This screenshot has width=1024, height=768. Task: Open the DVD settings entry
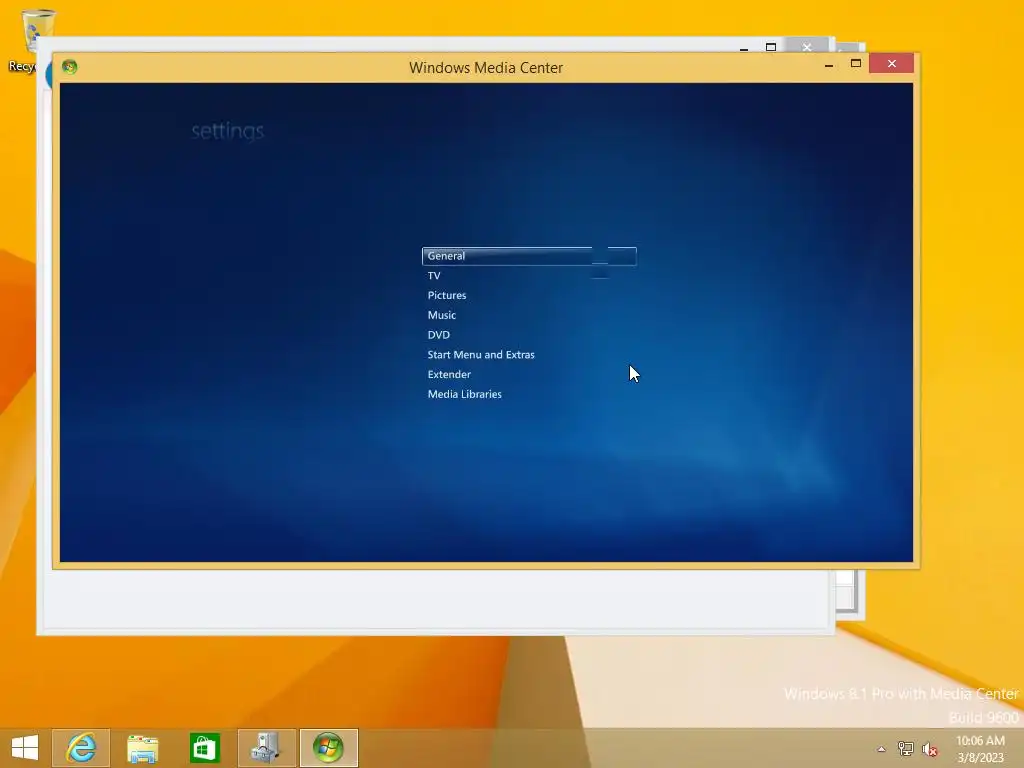tap(438, 335)
